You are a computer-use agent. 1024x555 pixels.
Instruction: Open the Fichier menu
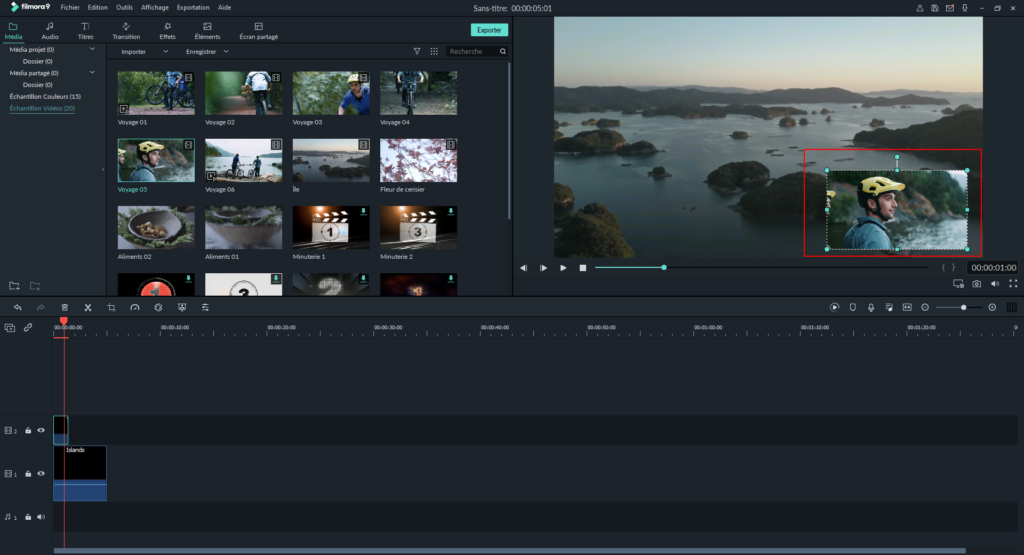[70, 8]
